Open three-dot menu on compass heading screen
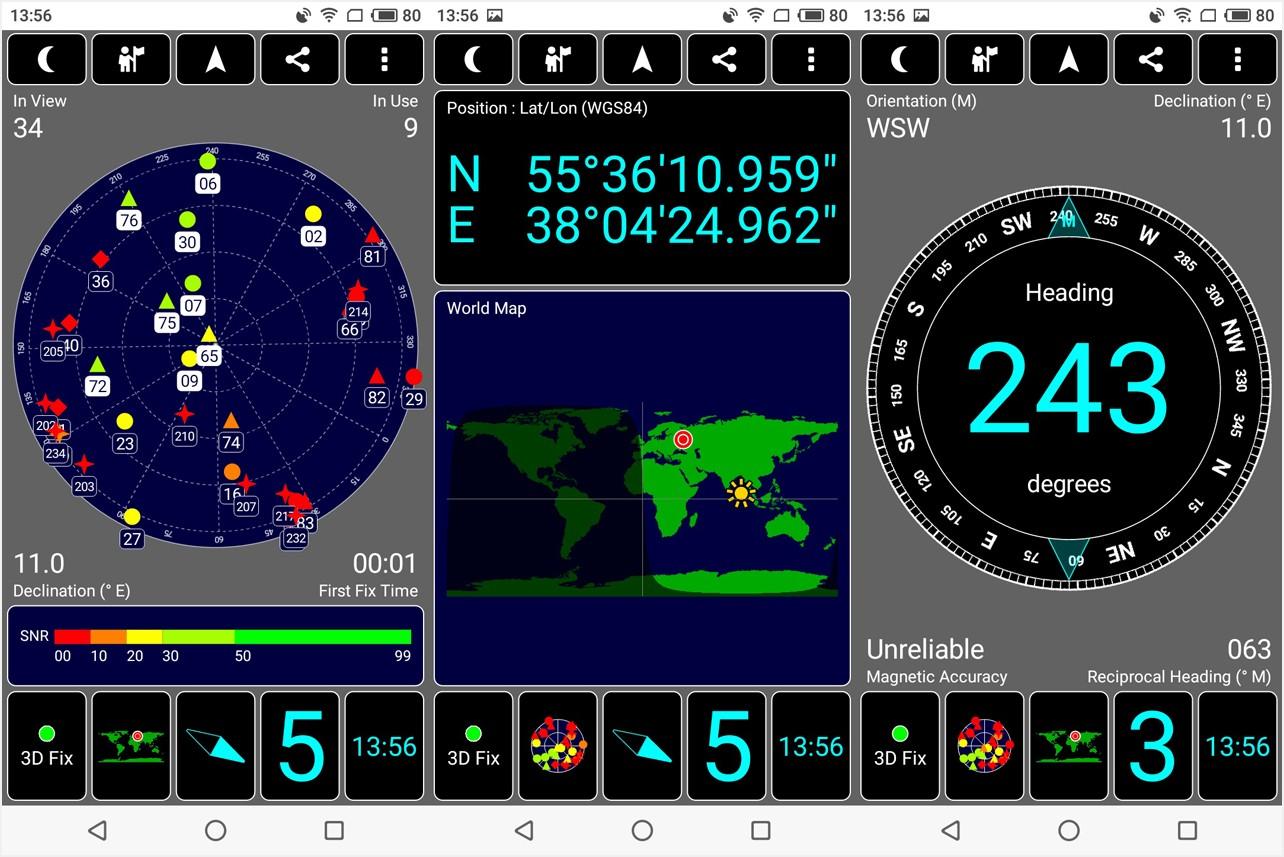This screenshot has width=1284, height=857. pyautogui.click(x=1237, y=59)
